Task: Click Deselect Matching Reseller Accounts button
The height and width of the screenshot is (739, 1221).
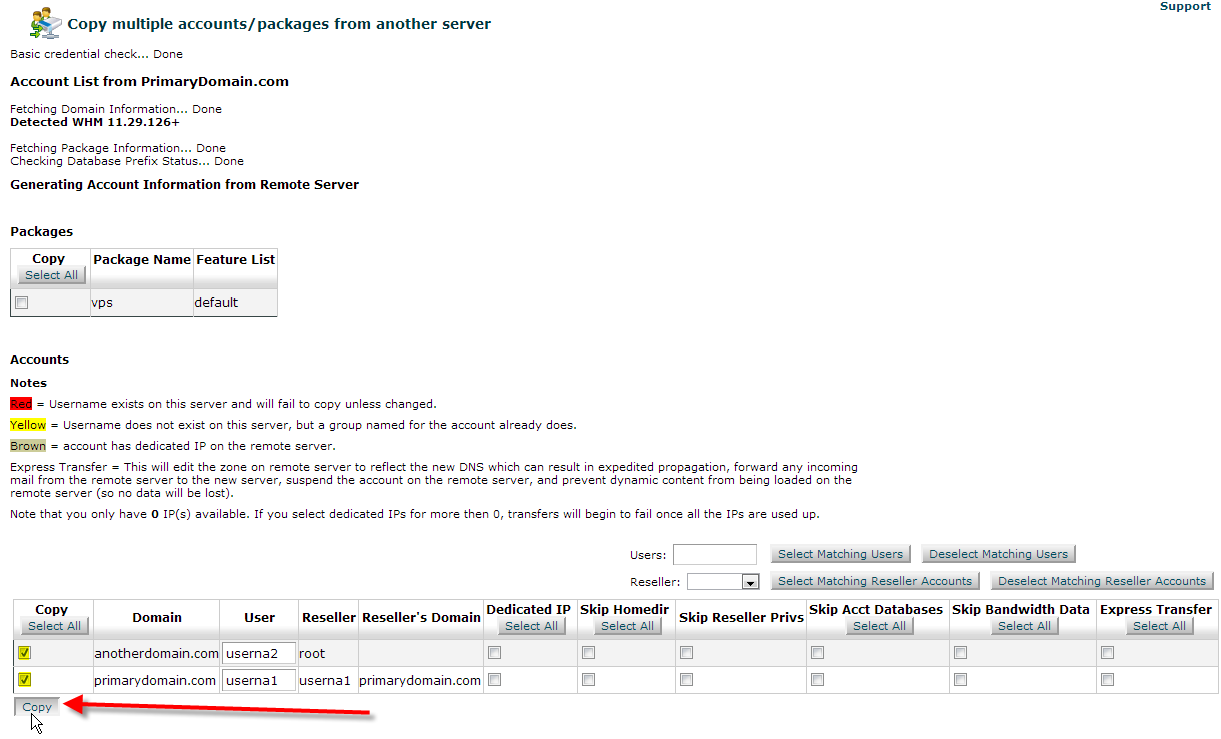Action: (1102, 581)
